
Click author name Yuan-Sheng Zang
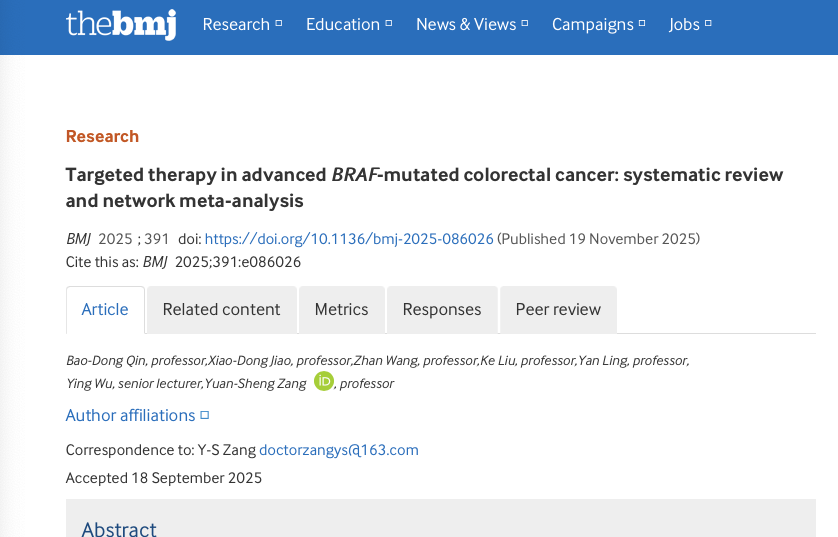coord(257,383)
